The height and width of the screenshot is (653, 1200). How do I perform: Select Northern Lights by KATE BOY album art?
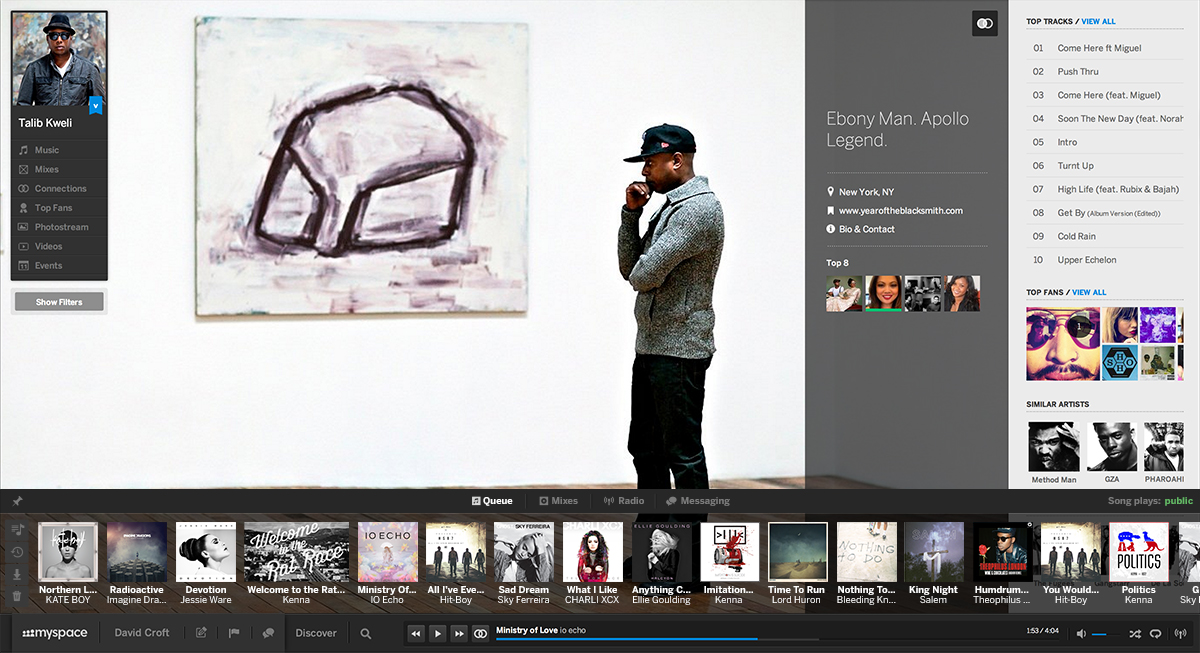[x=68, y=551]
